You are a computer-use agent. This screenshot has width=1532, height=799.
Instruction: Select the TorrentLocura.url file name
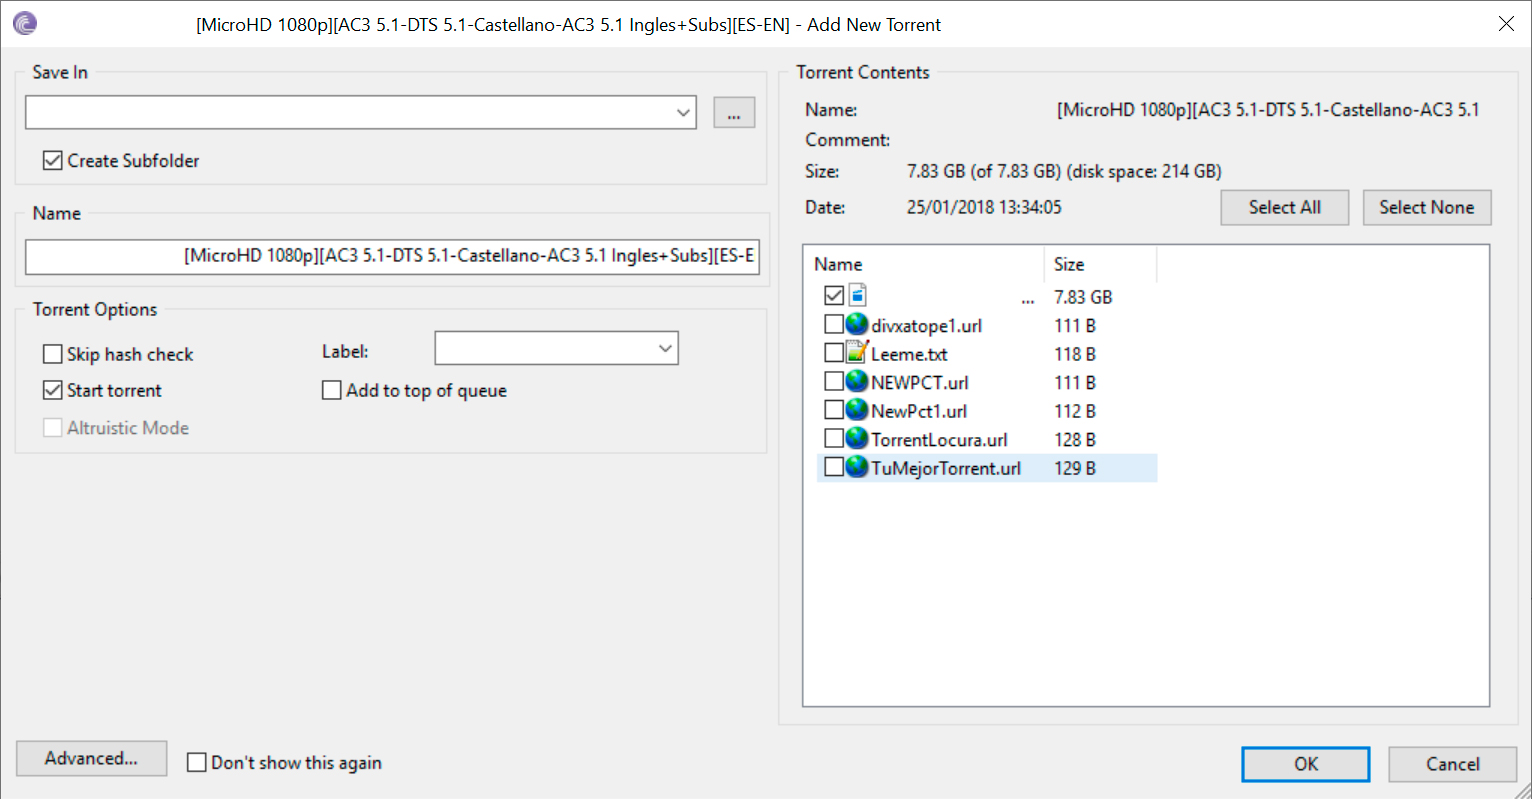[939, 440]
